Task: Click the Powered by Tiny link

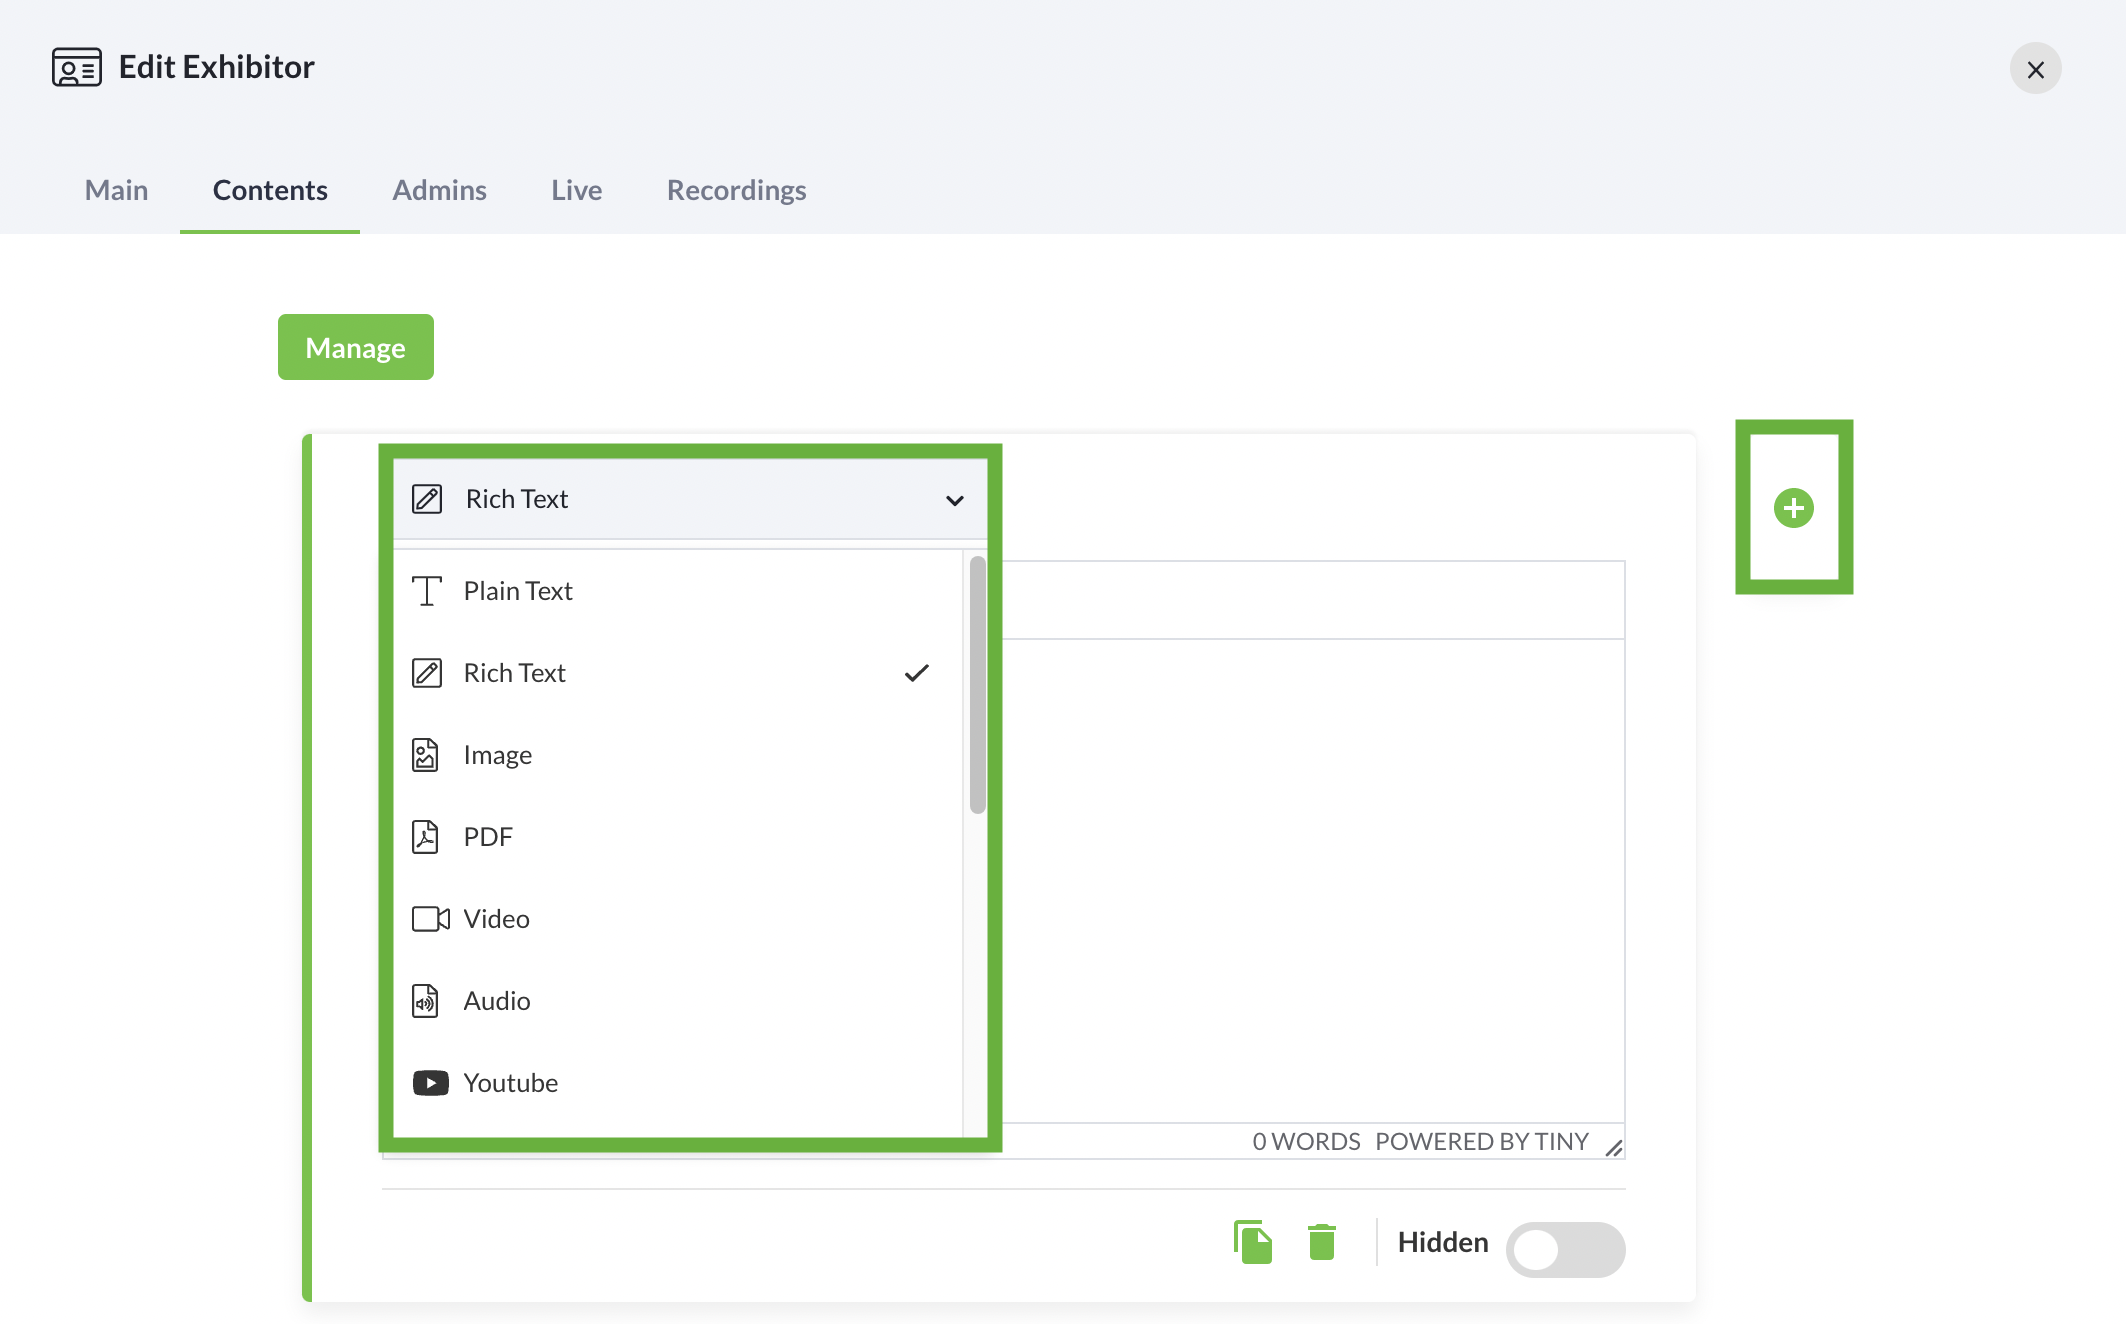Action: coord(1481,1141)
